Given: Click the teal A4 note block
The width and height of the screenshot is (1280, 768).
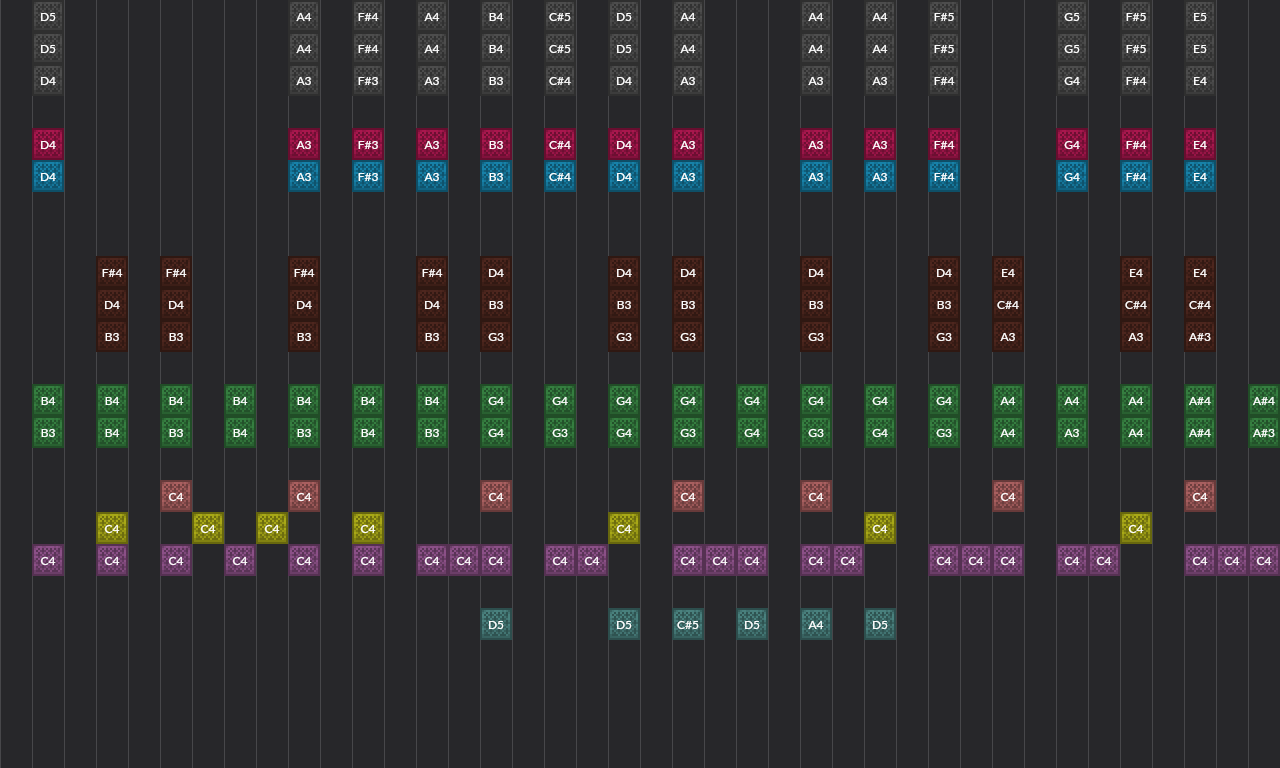Looking at the screenshot, I should 816,625.
